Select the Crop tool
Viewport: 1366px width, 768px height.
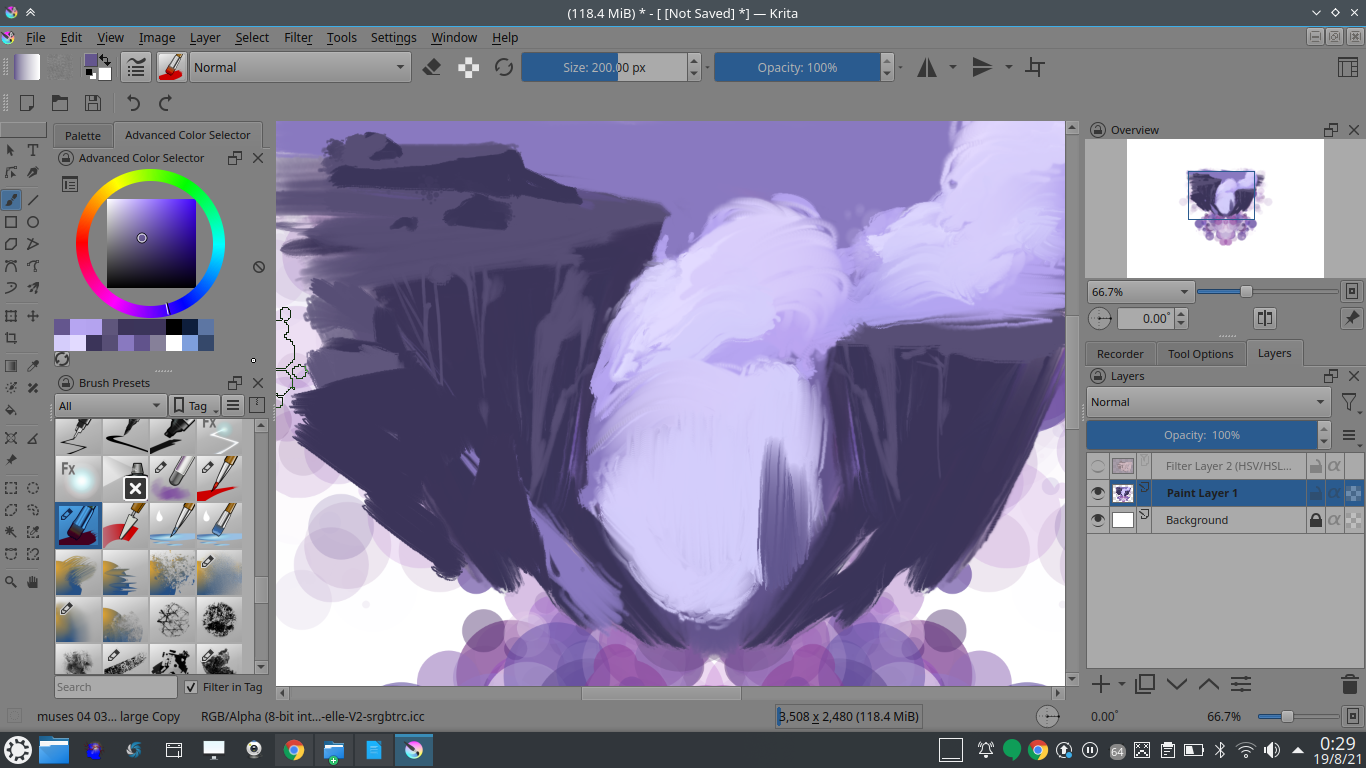coord(12,338)
